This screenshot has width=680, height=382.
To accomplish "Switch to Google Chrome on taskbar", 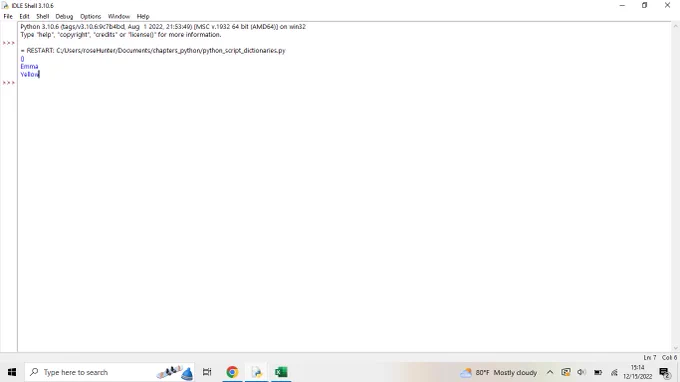I will (x=232, y=372).
